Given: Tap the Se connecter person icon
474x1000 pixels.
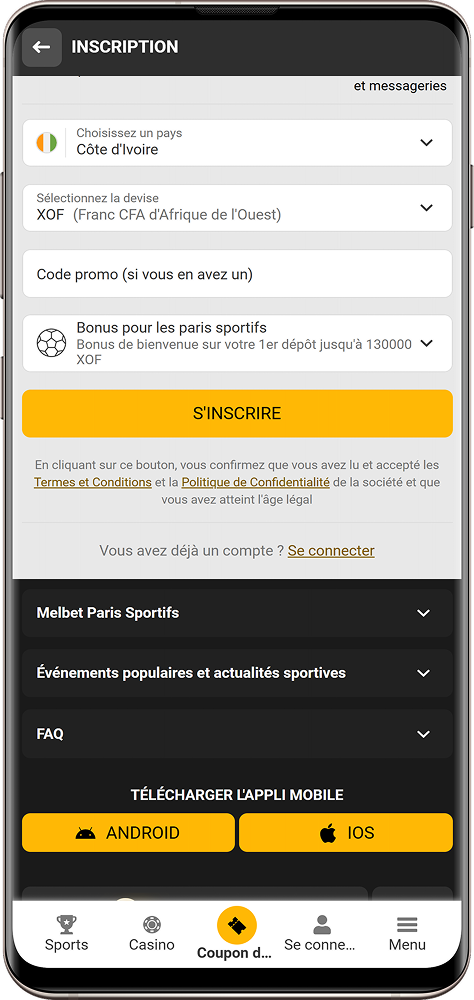Looking at the screenshot, I should pyautogui.click(x=322, y=924).
